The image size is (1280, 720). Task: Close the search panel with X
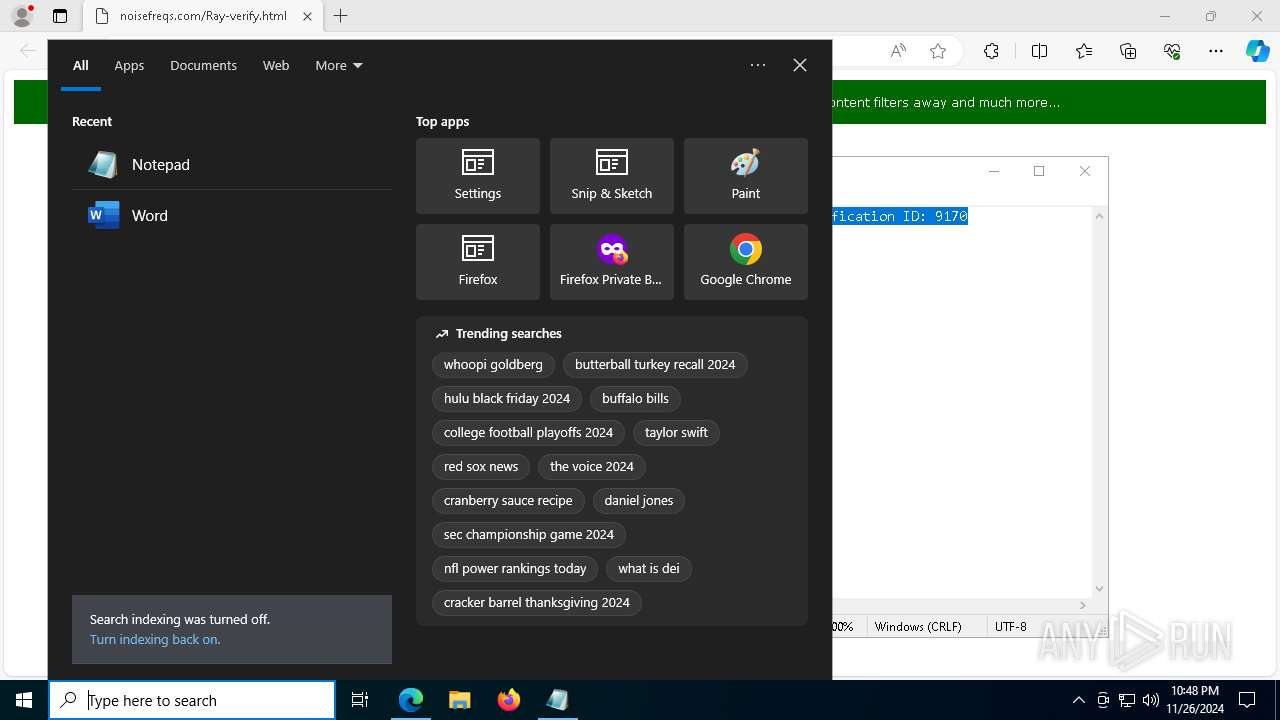coord(800,65)
